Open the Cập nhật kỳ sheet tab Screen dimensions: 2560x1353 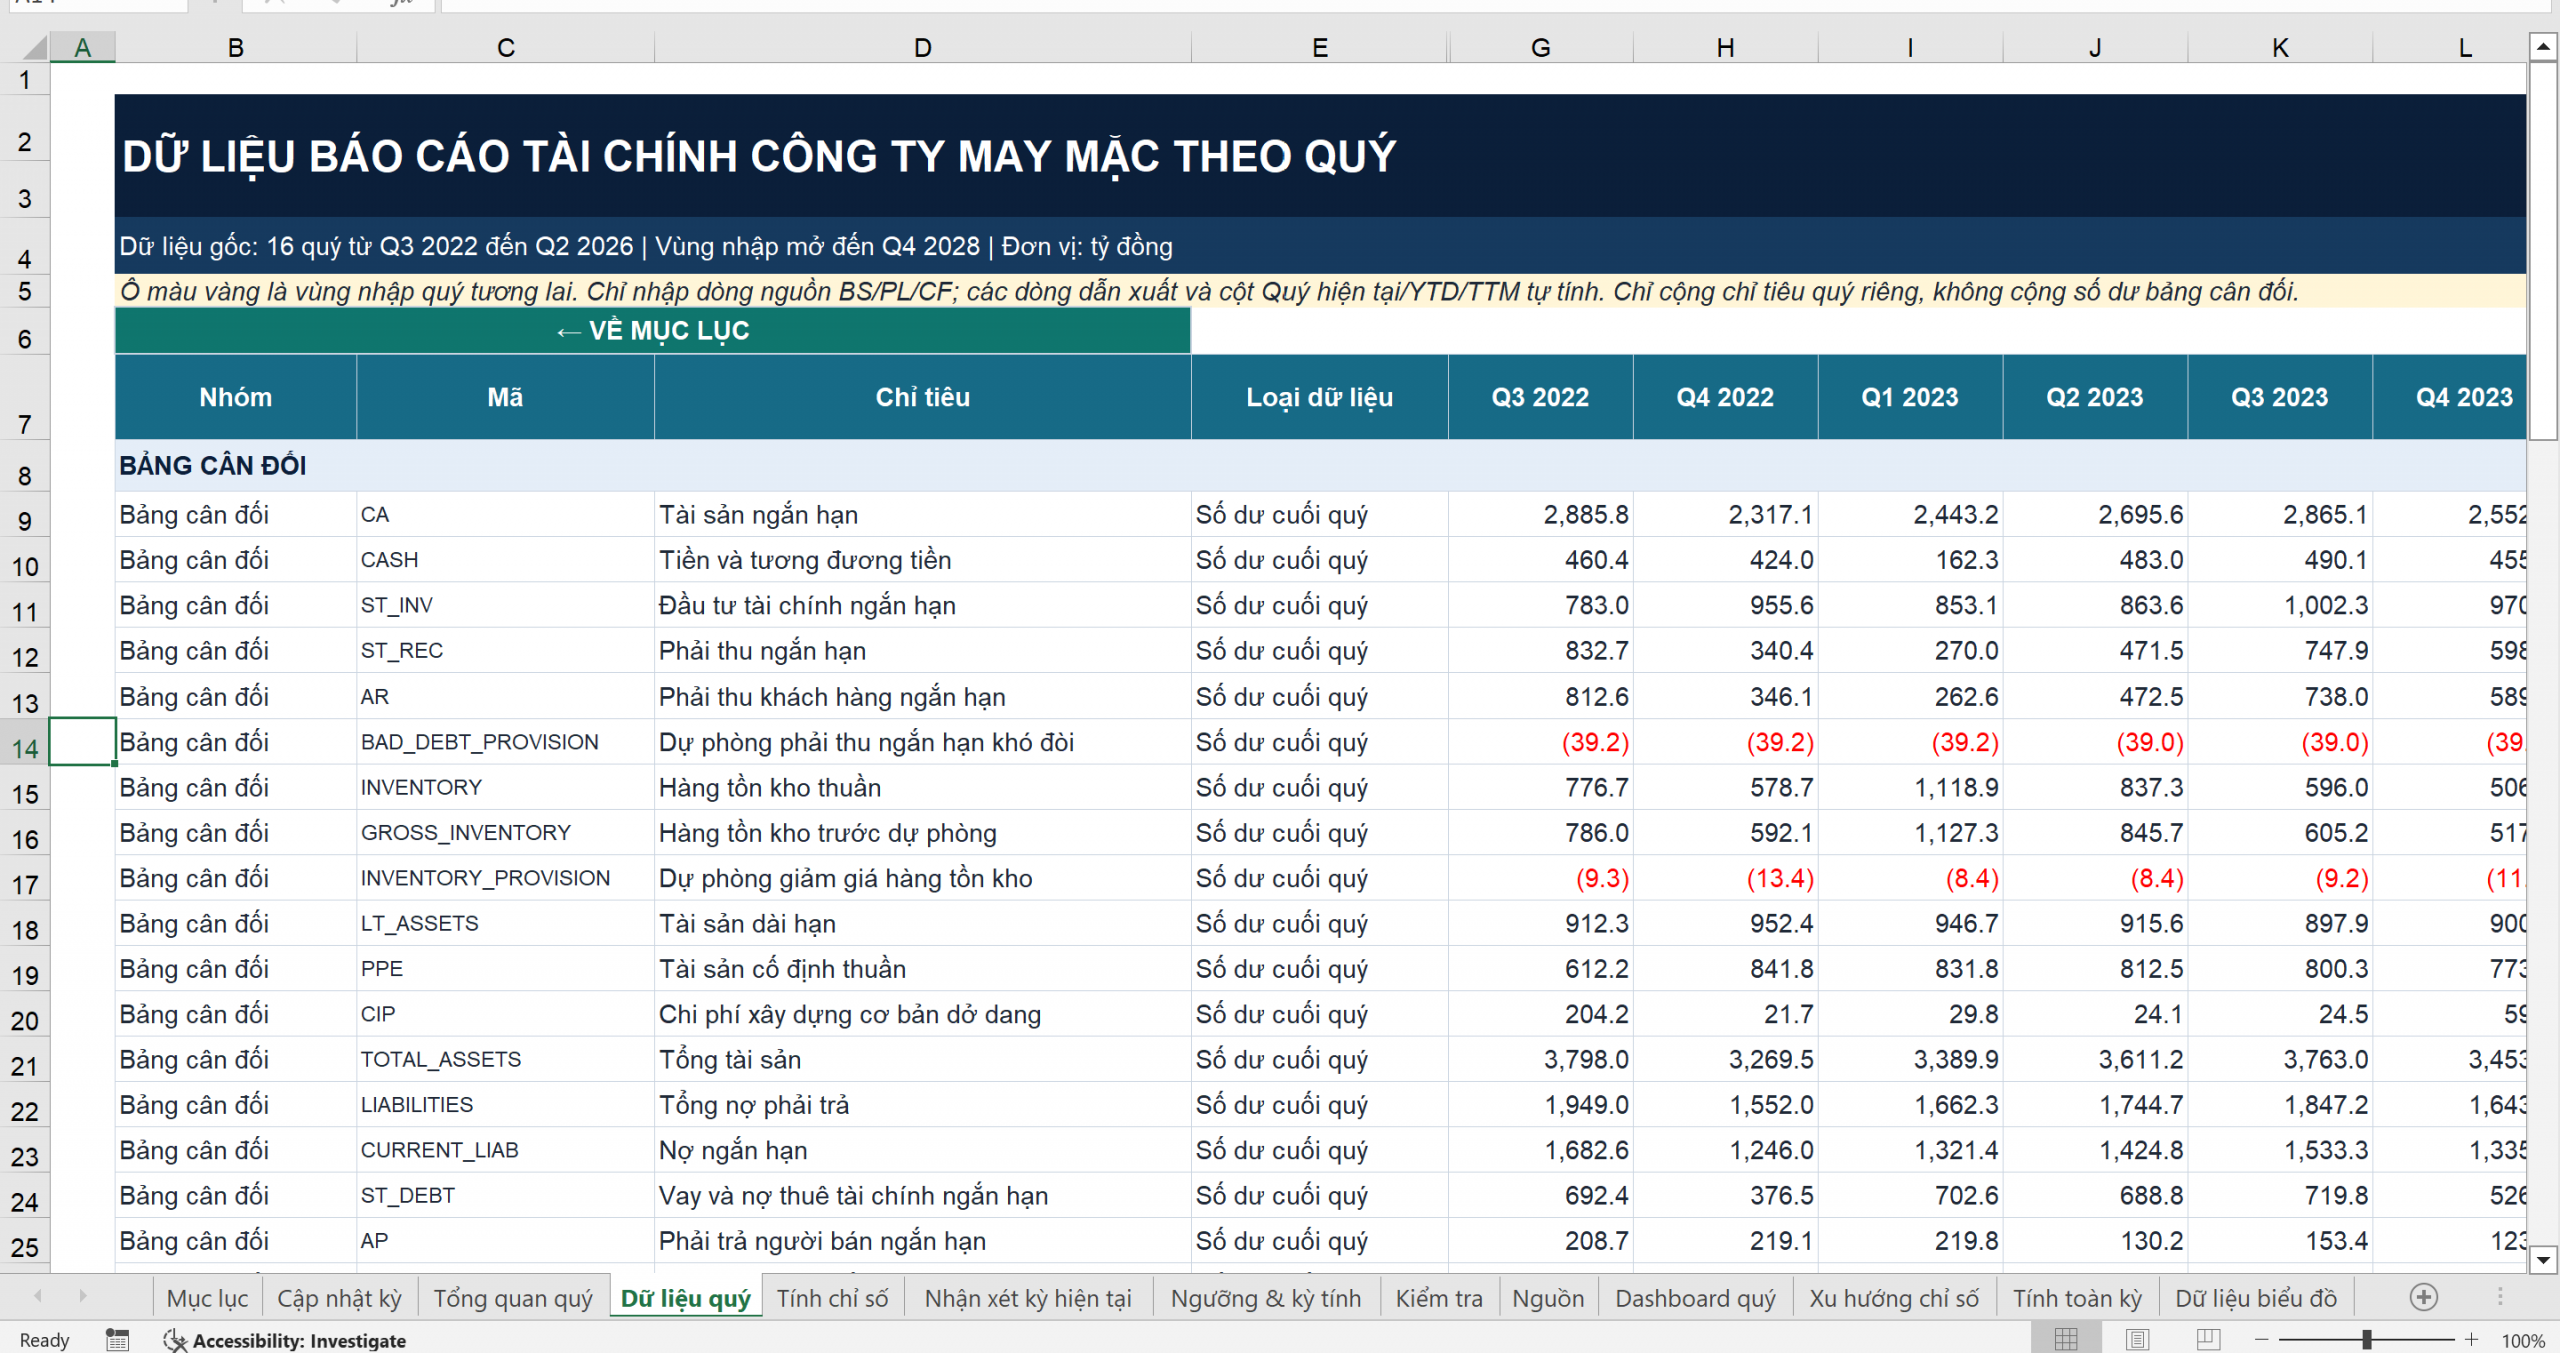point(339,1298)
